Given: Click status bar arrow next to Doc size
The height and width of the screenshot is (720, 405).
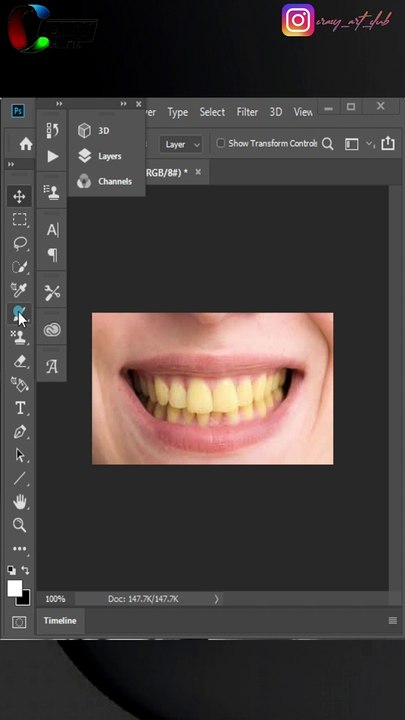Looking at the screenshot, I should [x=217, y=599].
